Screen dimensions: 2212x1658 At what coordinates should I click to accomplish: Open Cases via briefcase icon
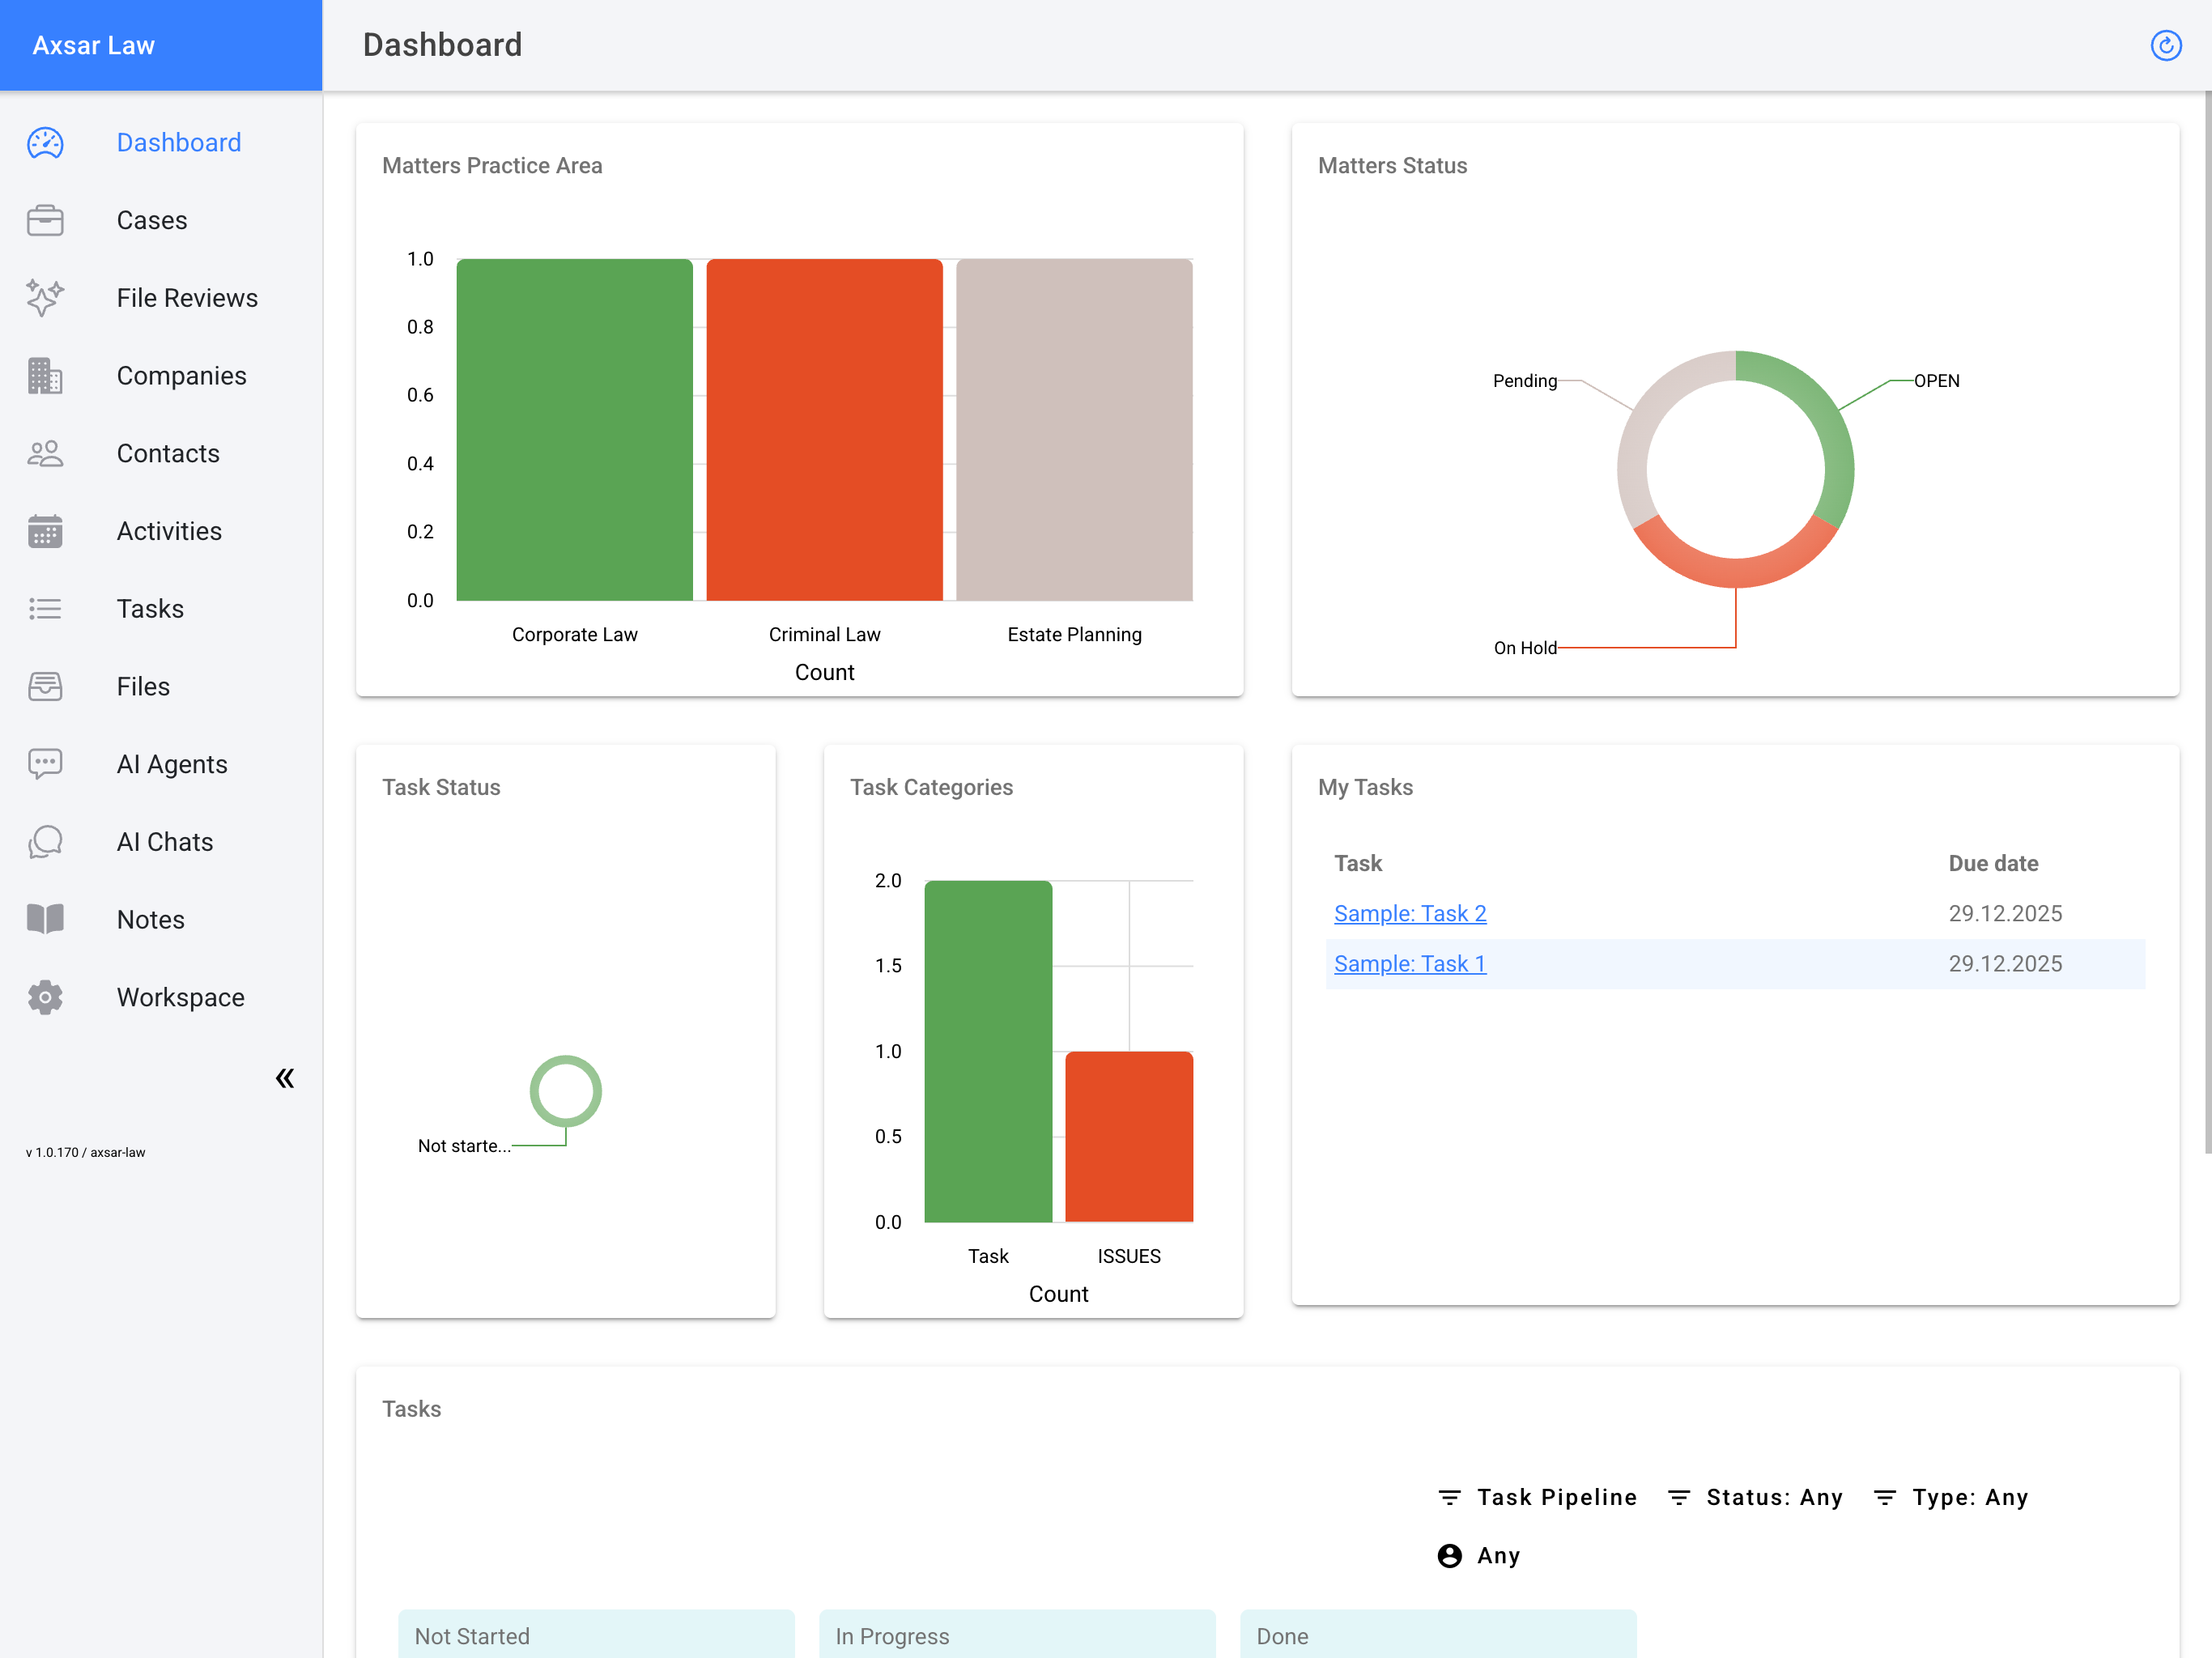click(45, 220)
